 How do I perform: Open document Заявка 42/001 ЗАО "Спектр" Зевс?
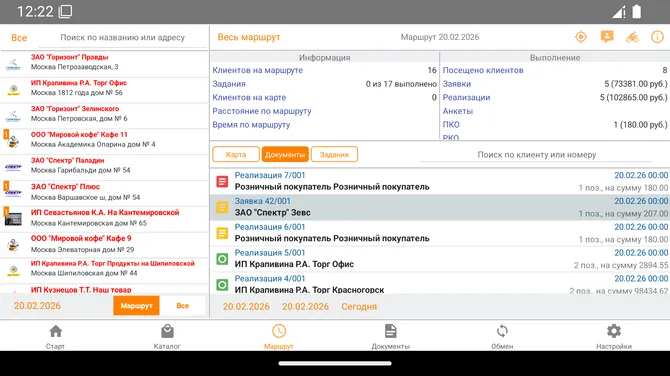pos(440,208)
